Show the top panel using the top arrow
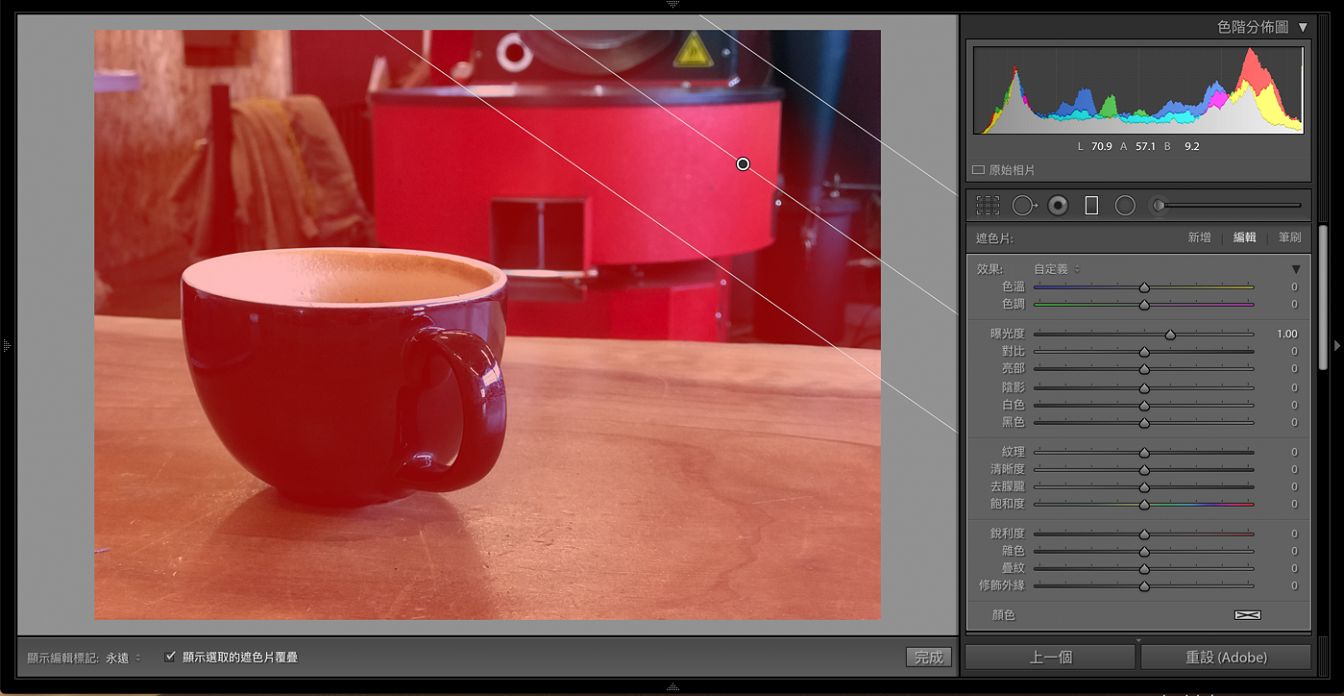The height and width of the screenshot is (696, 1344). pyautogui.click(x=672, y=5)
